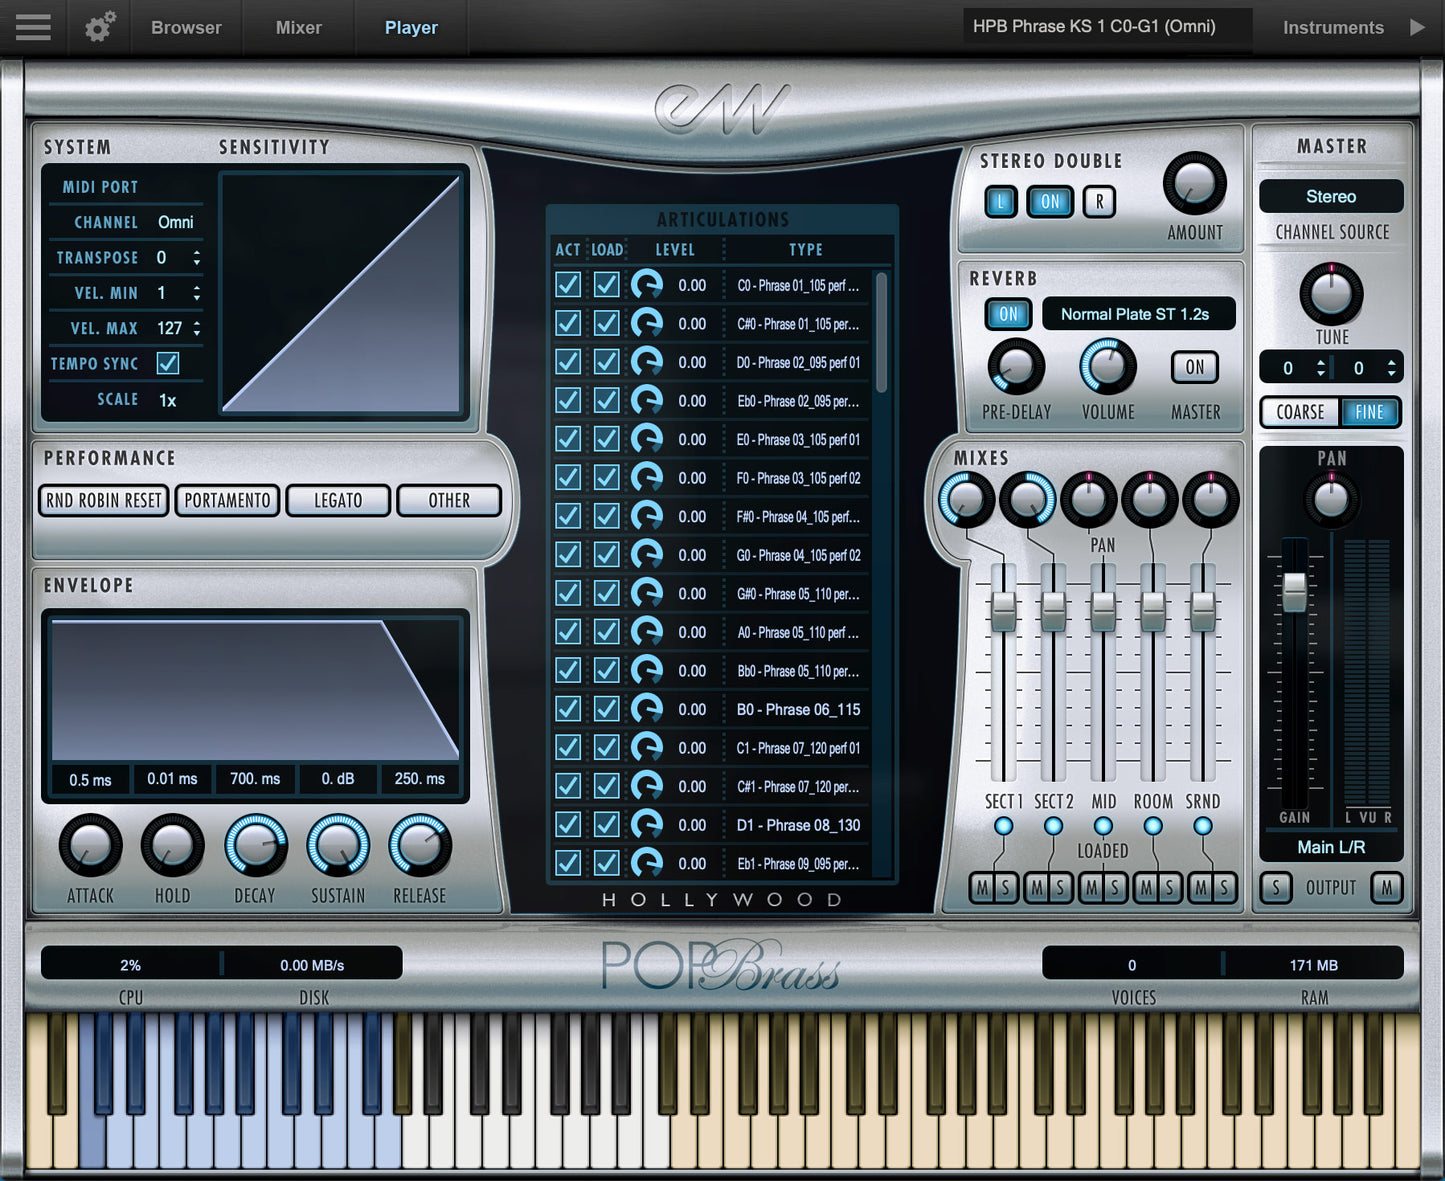Switch to the Mixer tab
Viewport: 1445px width, 1181px height.
298,27
